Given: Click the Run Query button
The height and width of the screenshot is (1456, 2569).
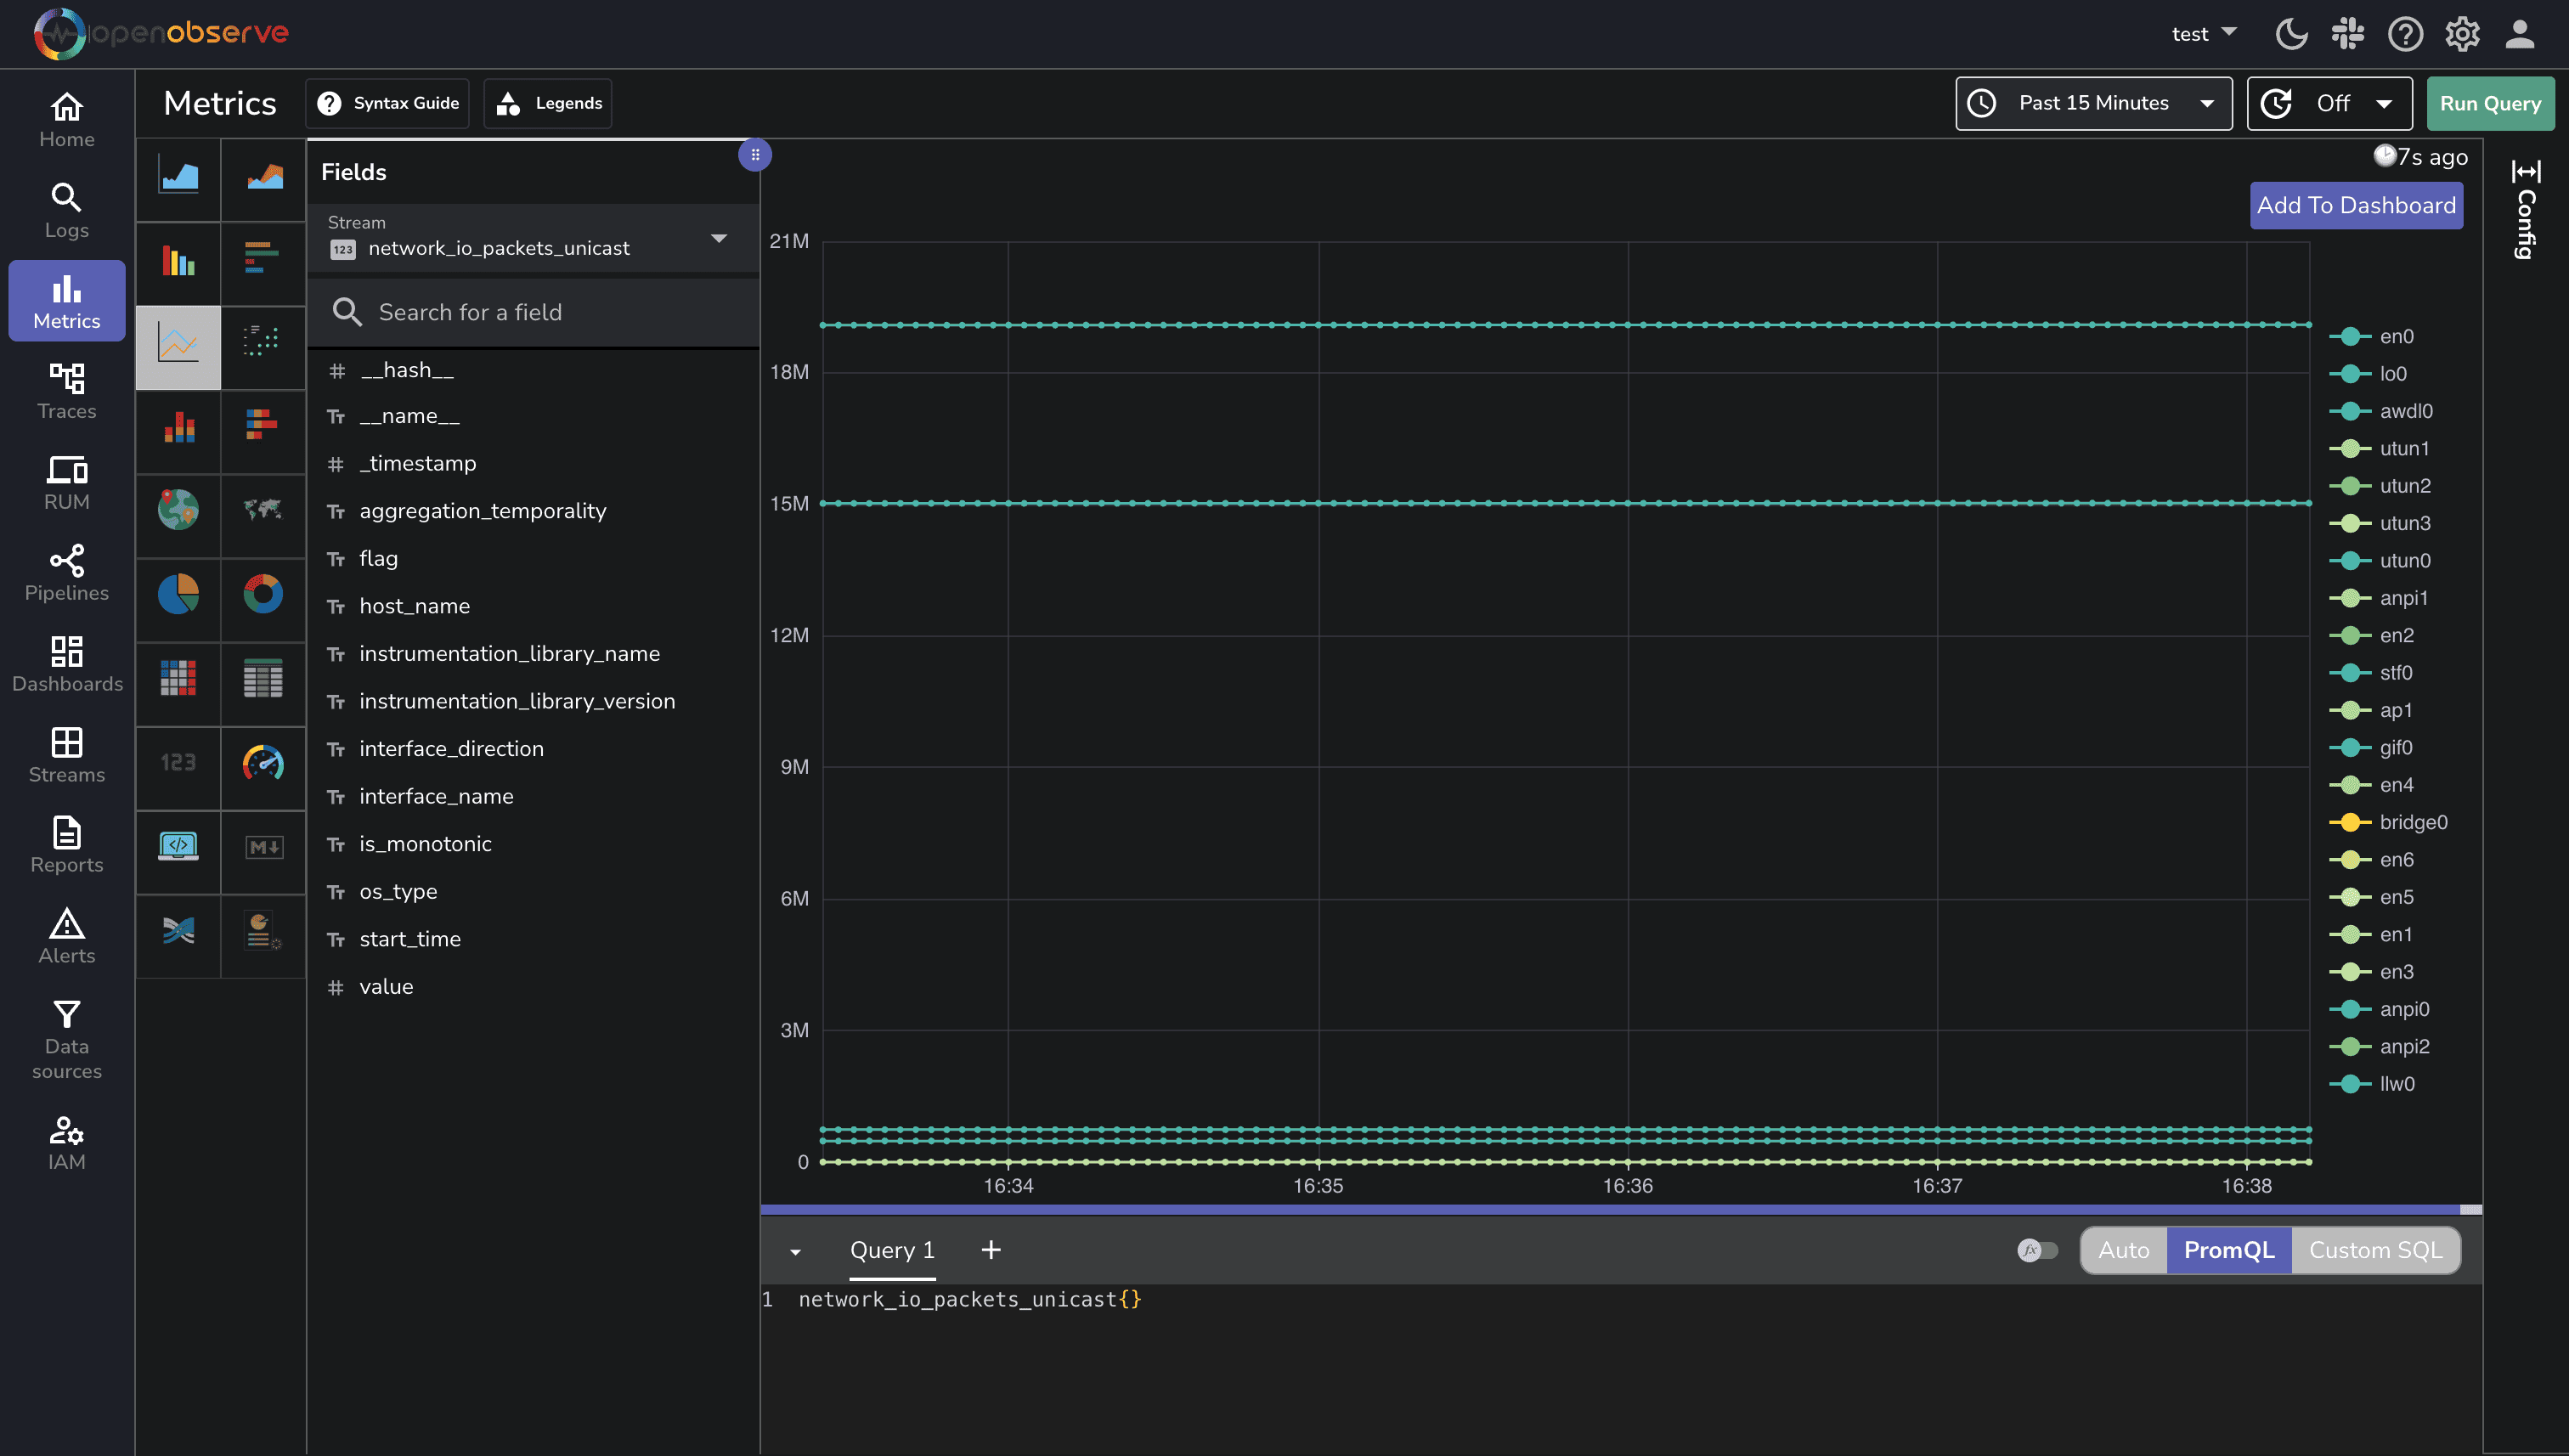Looking at the screenshot, I should (x=2489, y=102).
